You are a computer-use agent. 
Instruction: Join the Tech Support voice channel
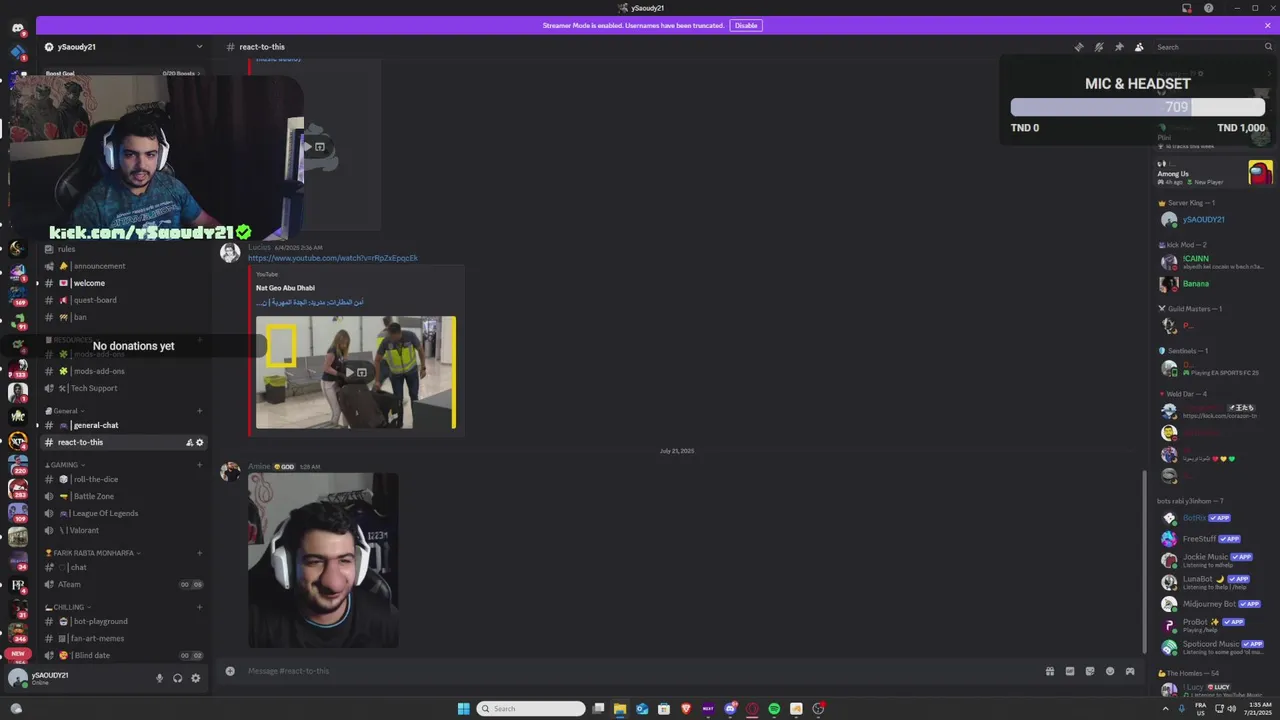[x=123, y=388]
